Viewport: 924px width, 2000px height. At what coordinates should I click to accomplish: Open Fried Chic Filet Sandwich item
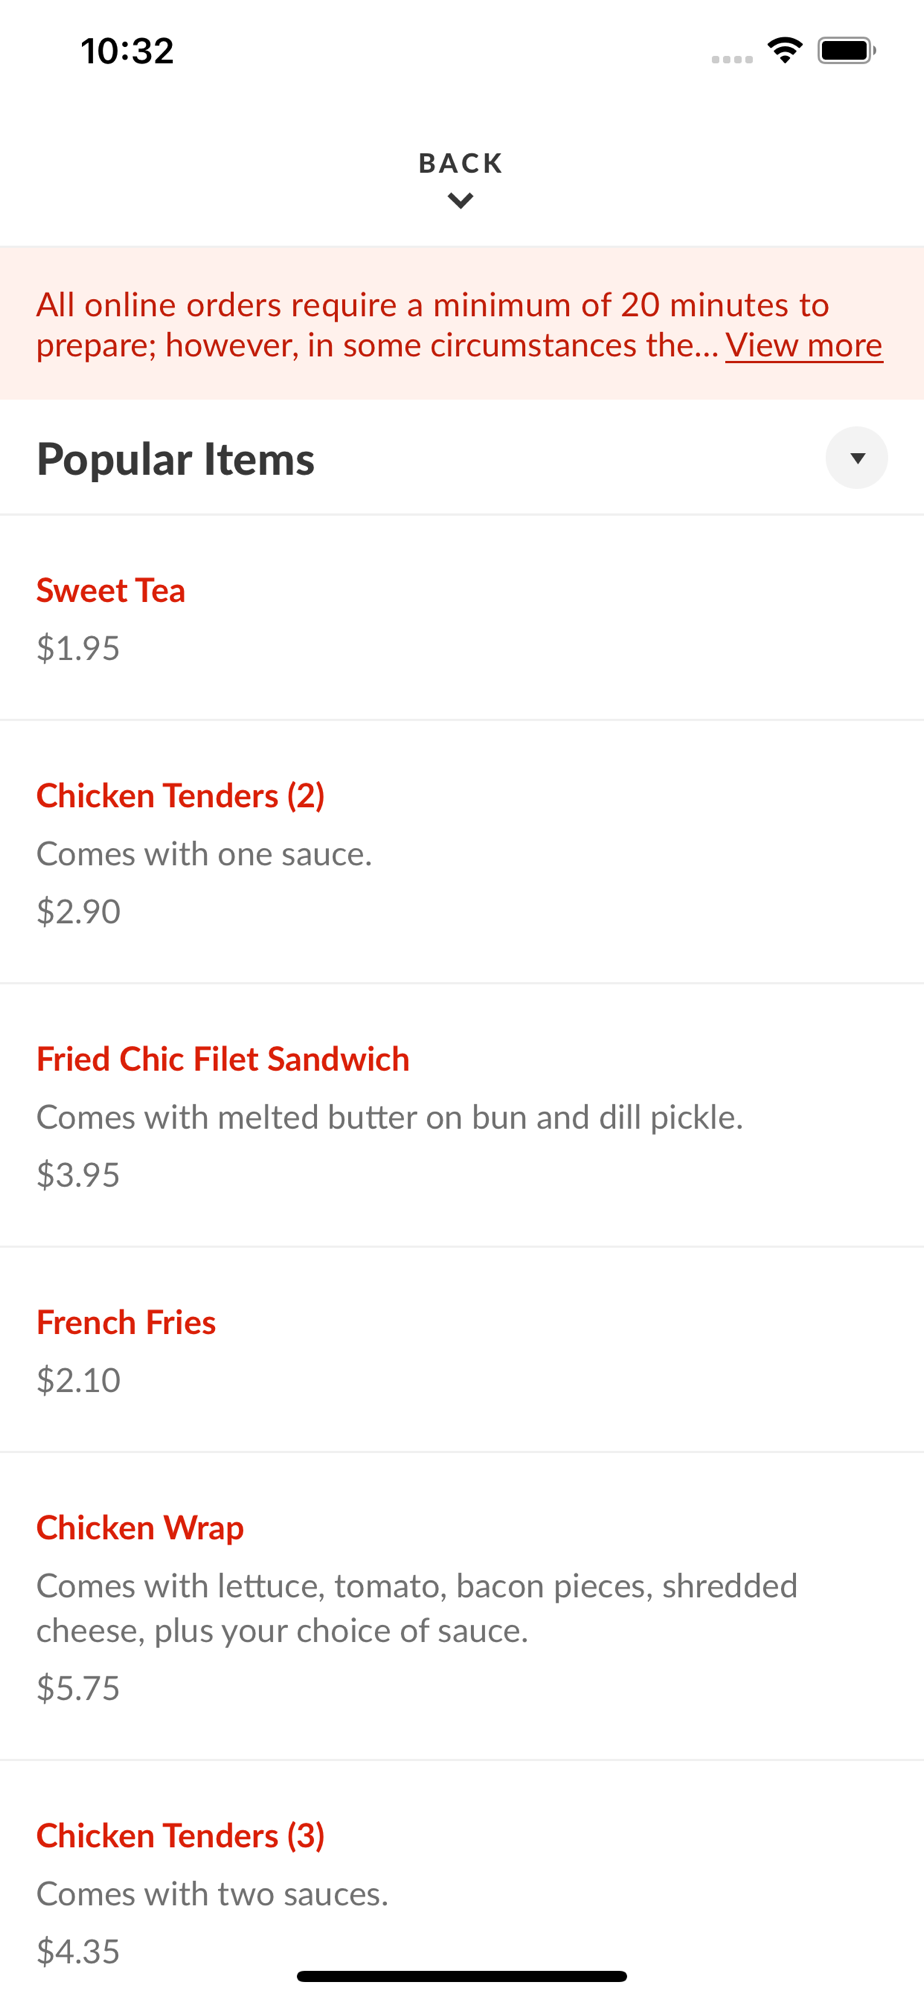tap(223, 1059)
